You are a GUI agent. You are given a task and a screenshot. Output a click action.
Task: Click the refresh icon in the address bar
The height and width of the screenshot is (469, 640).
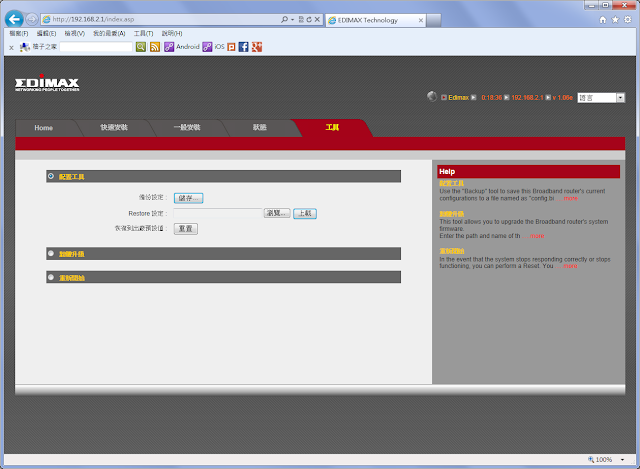point(309,19)
